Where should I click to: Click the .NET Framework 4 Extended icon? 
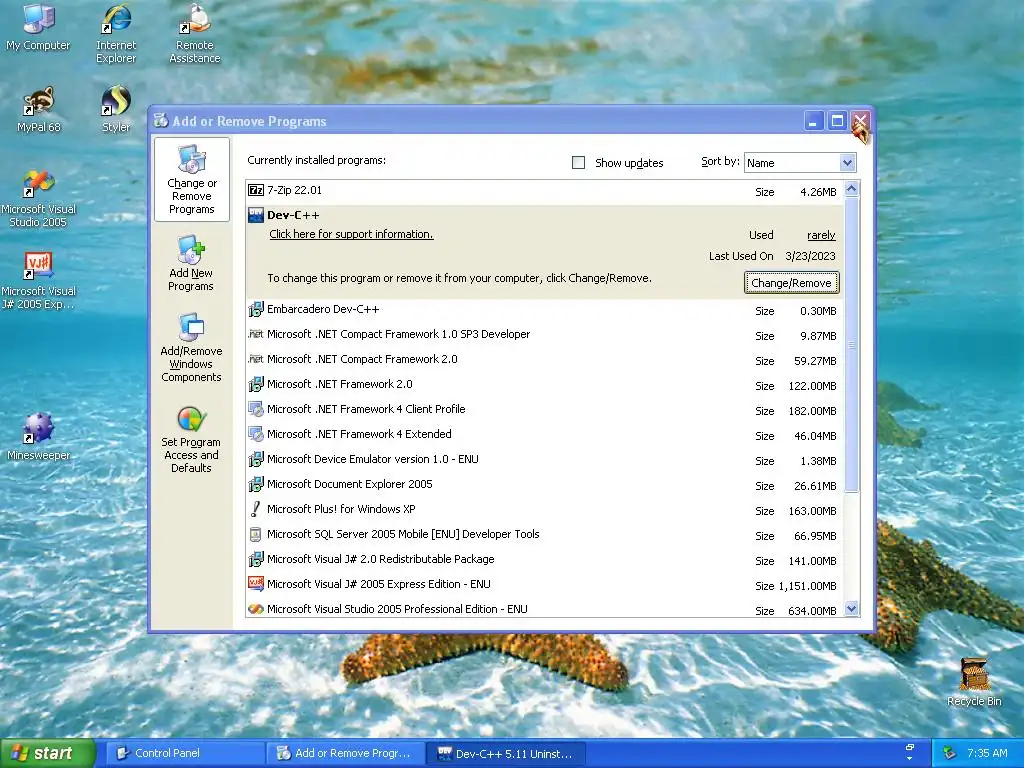(x=255, y=434)
